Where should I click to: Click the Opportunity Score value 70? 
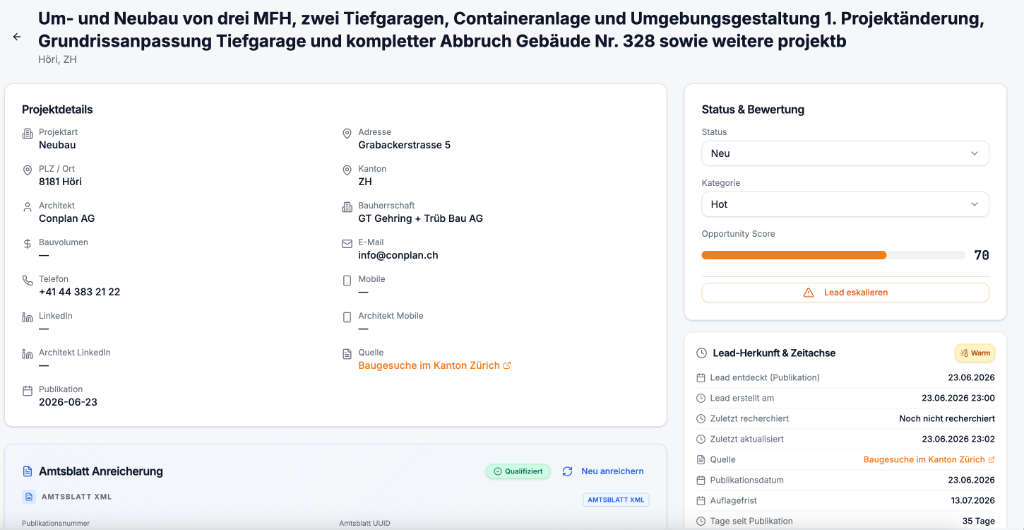981,255
